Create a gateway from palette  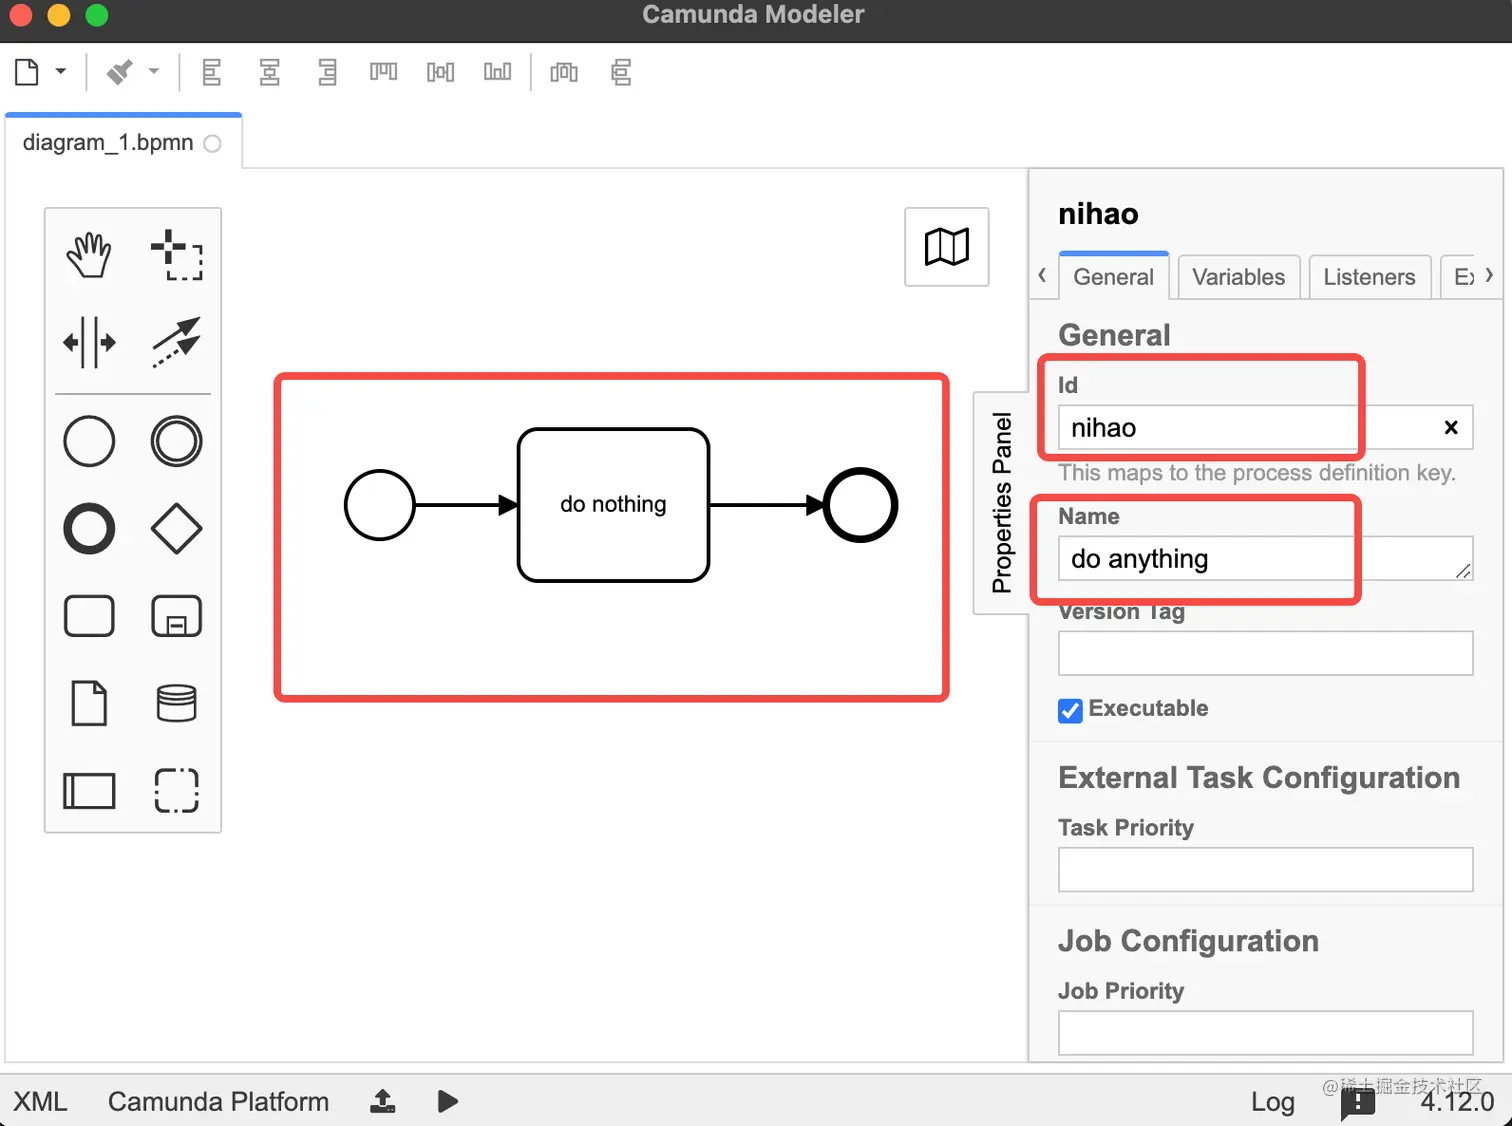176,528
